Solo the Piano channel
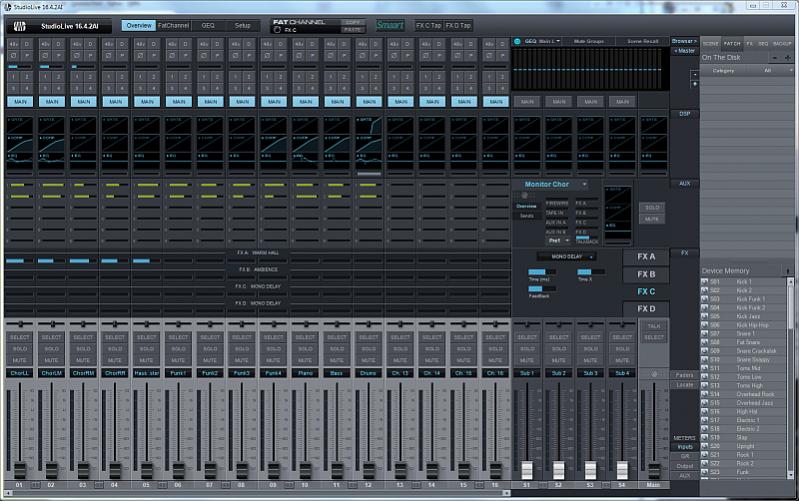 pyautogui.click(x=305, y=349)
